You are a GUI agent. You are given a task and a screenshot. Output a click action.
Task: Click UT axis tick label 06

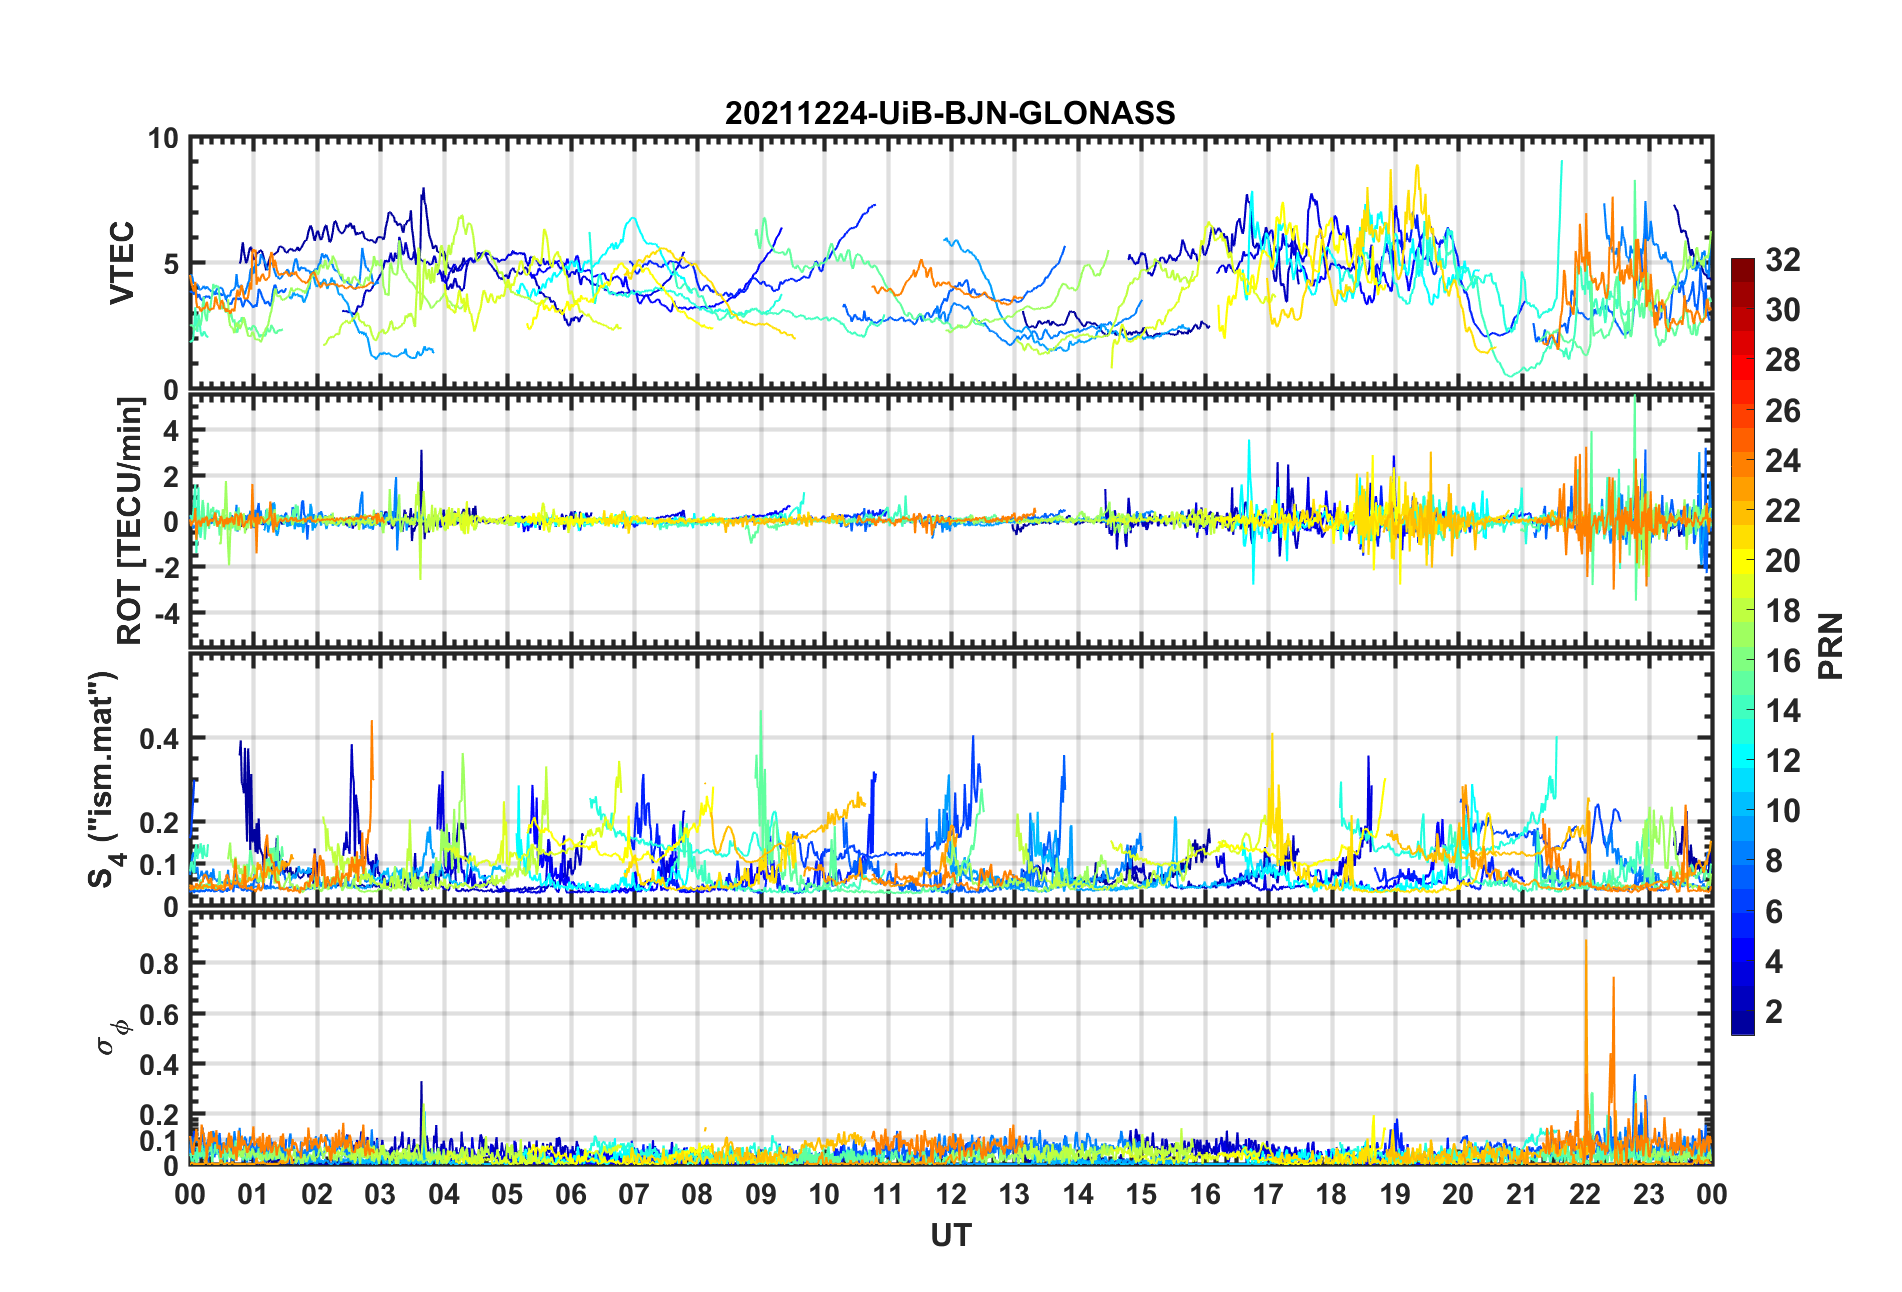point(570,1194)
